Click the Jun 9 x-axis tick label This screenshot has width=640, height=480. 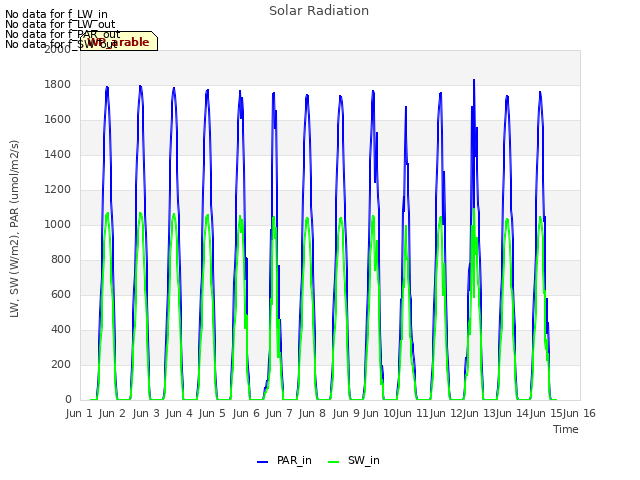click(x=346, y=413)
